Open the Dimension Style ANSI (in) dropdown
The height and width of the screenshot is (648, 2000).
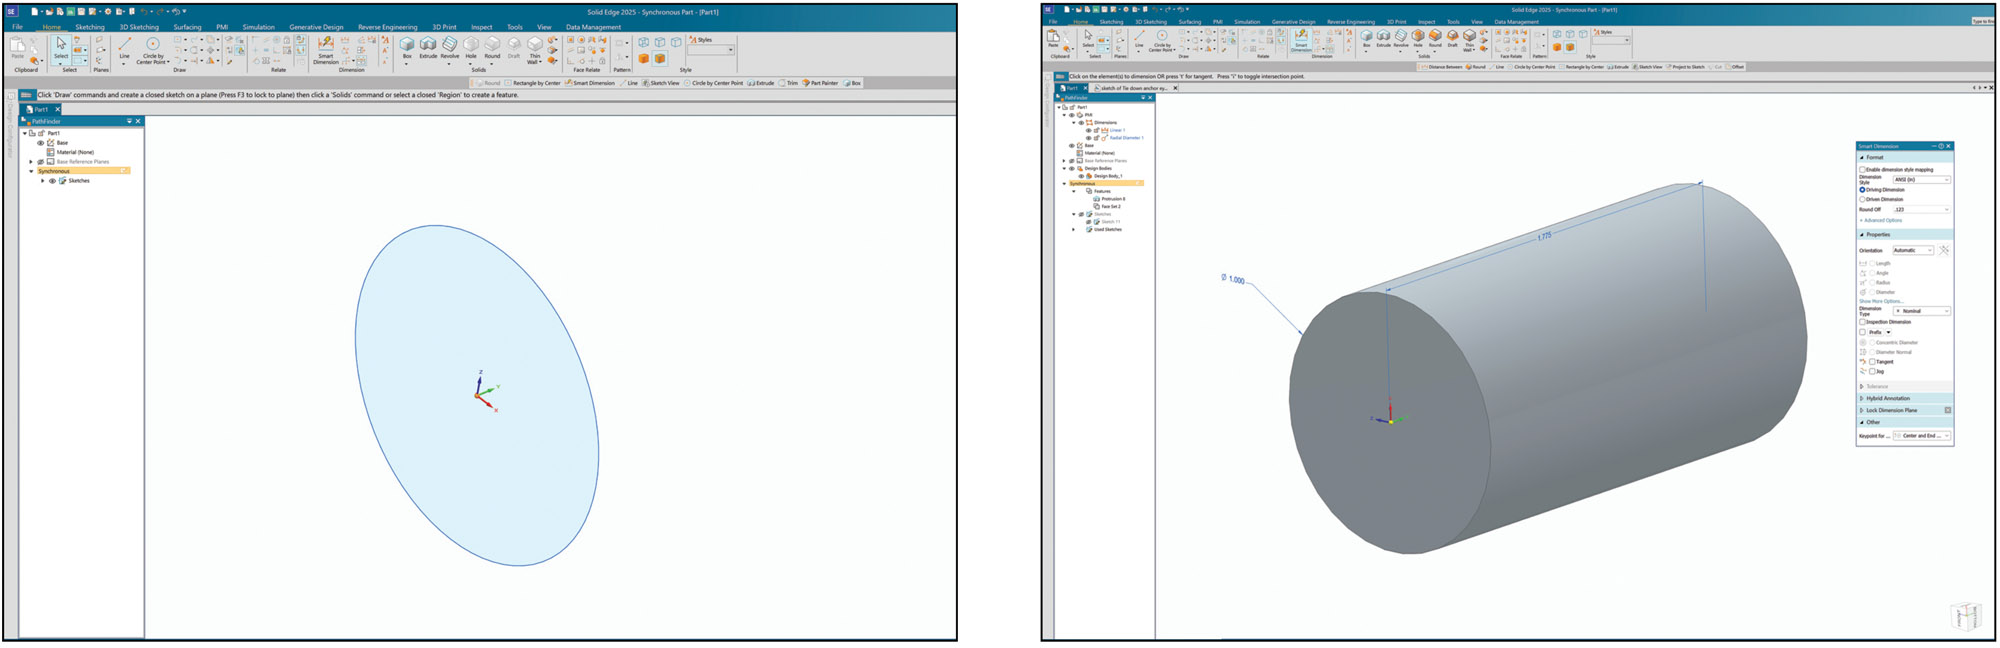click(1921, 179)
